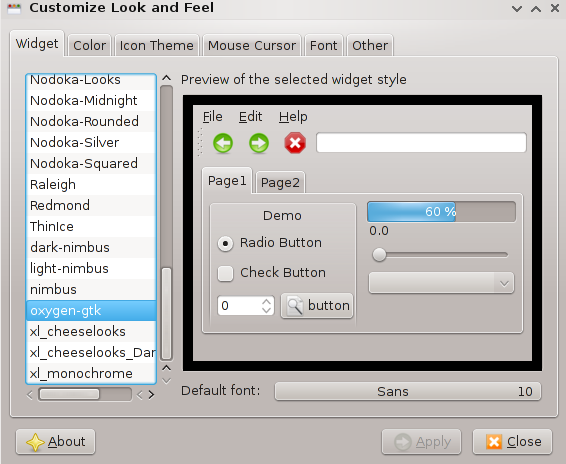The height and width of the screenshot is (464, 566).
Task: Click theme list scroll-up arrow
Action: click(x=166, y=78)
